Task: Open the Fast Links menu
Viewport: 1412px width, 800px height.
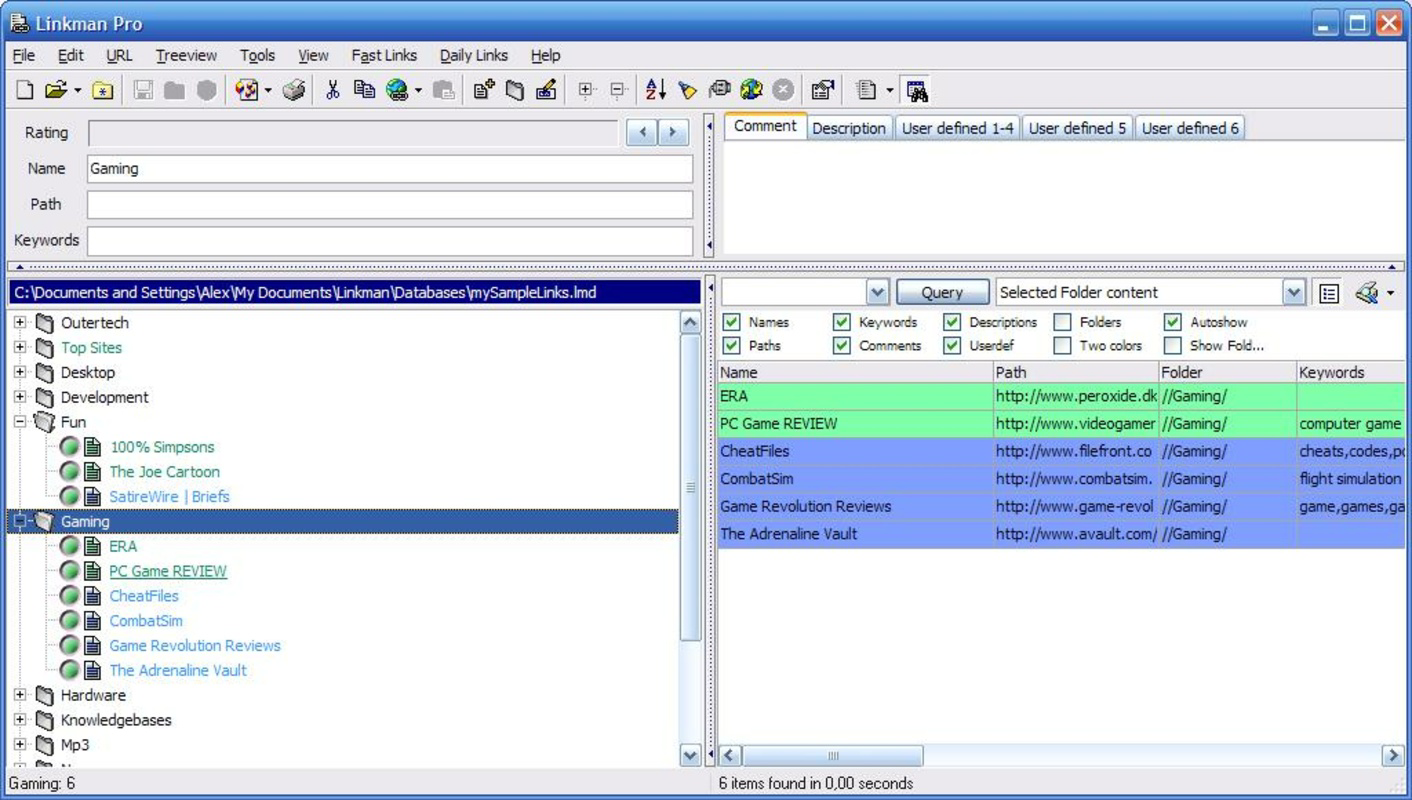Action: 384,55
